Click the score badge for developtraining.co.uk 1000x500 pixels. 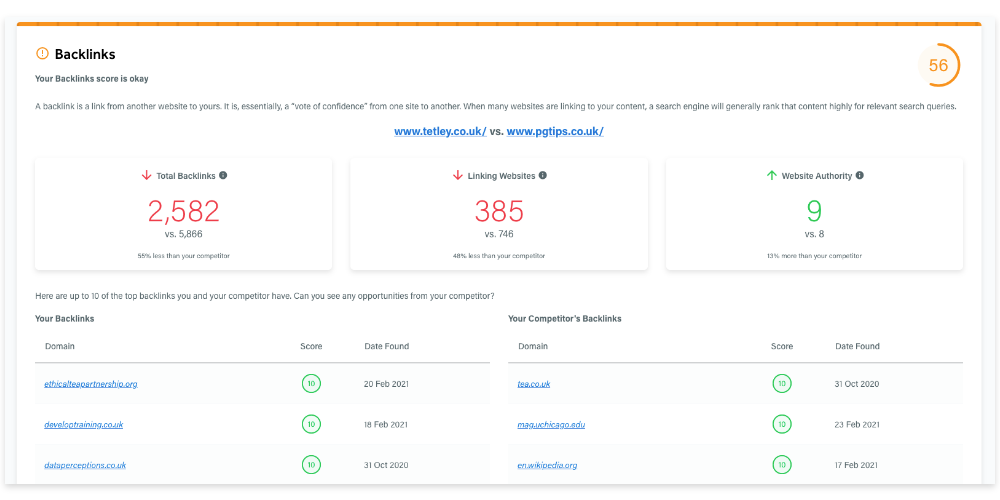tap(311, 424)
